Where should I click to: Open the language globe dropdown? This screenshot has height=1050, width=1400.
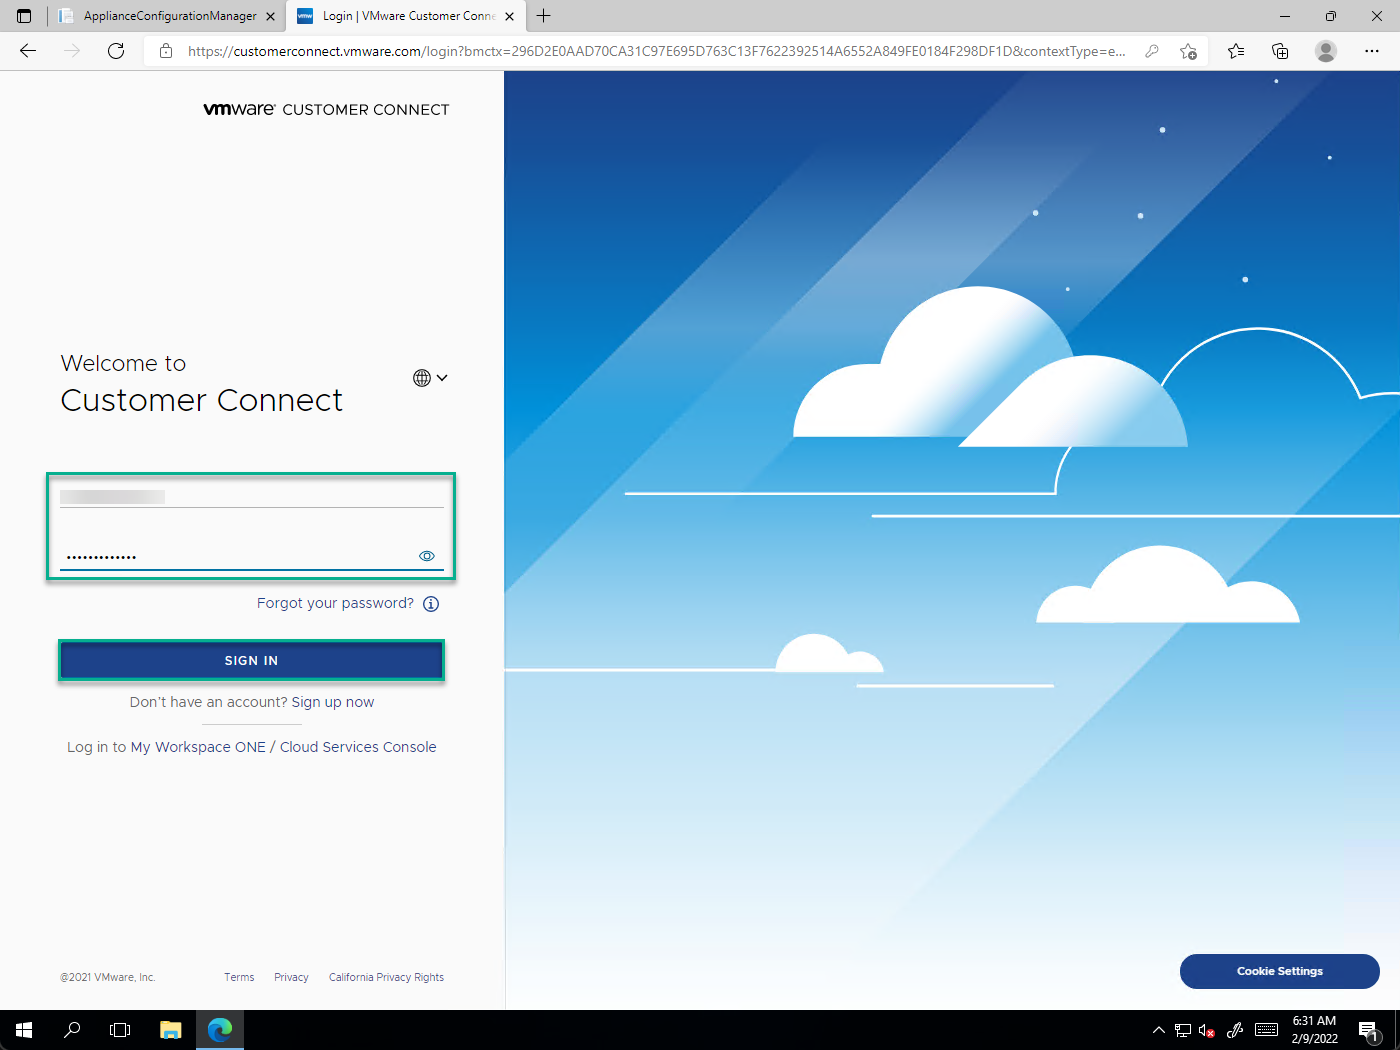click(430, 378)
